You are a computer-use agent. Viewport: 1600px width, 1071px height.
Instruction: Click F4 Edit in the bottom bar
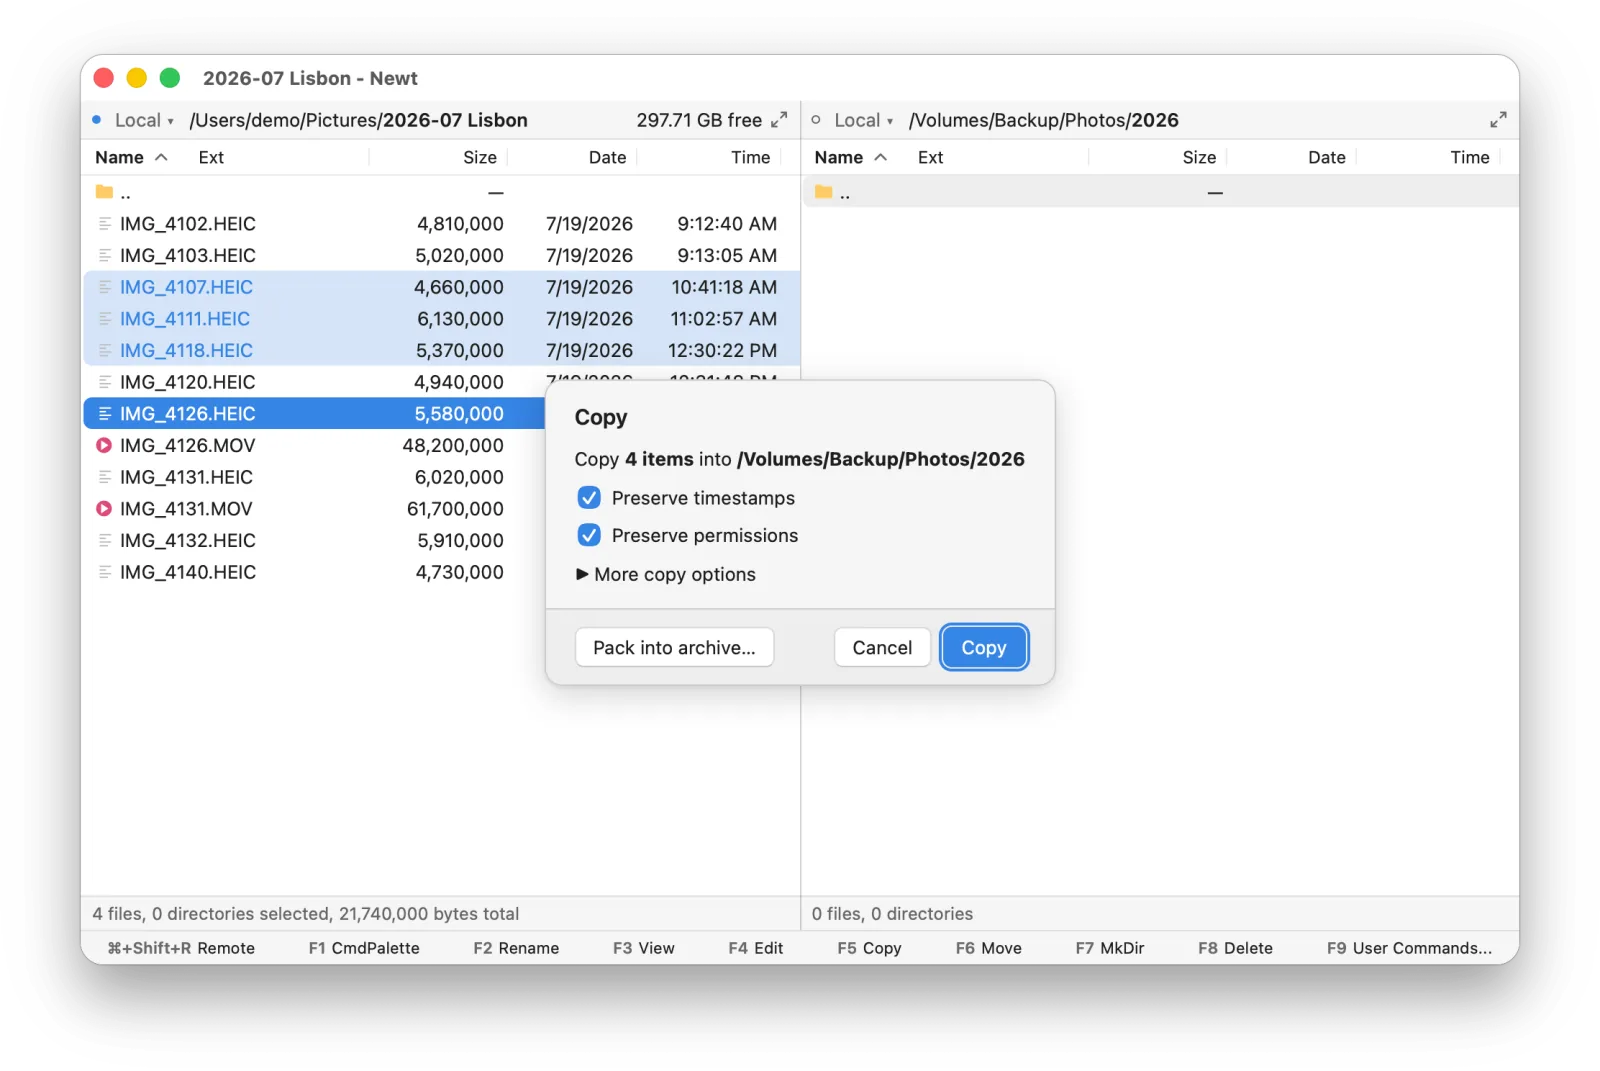tap(755, 948)
